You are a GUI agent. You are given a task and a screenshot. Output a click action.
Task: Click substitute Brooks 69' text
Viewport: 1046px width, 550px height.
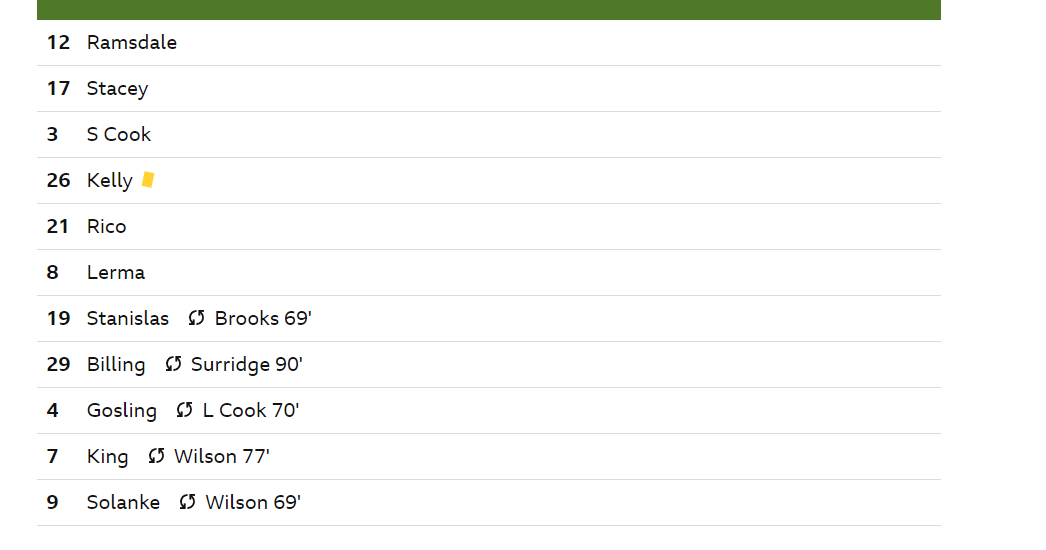tap(263, 318)
